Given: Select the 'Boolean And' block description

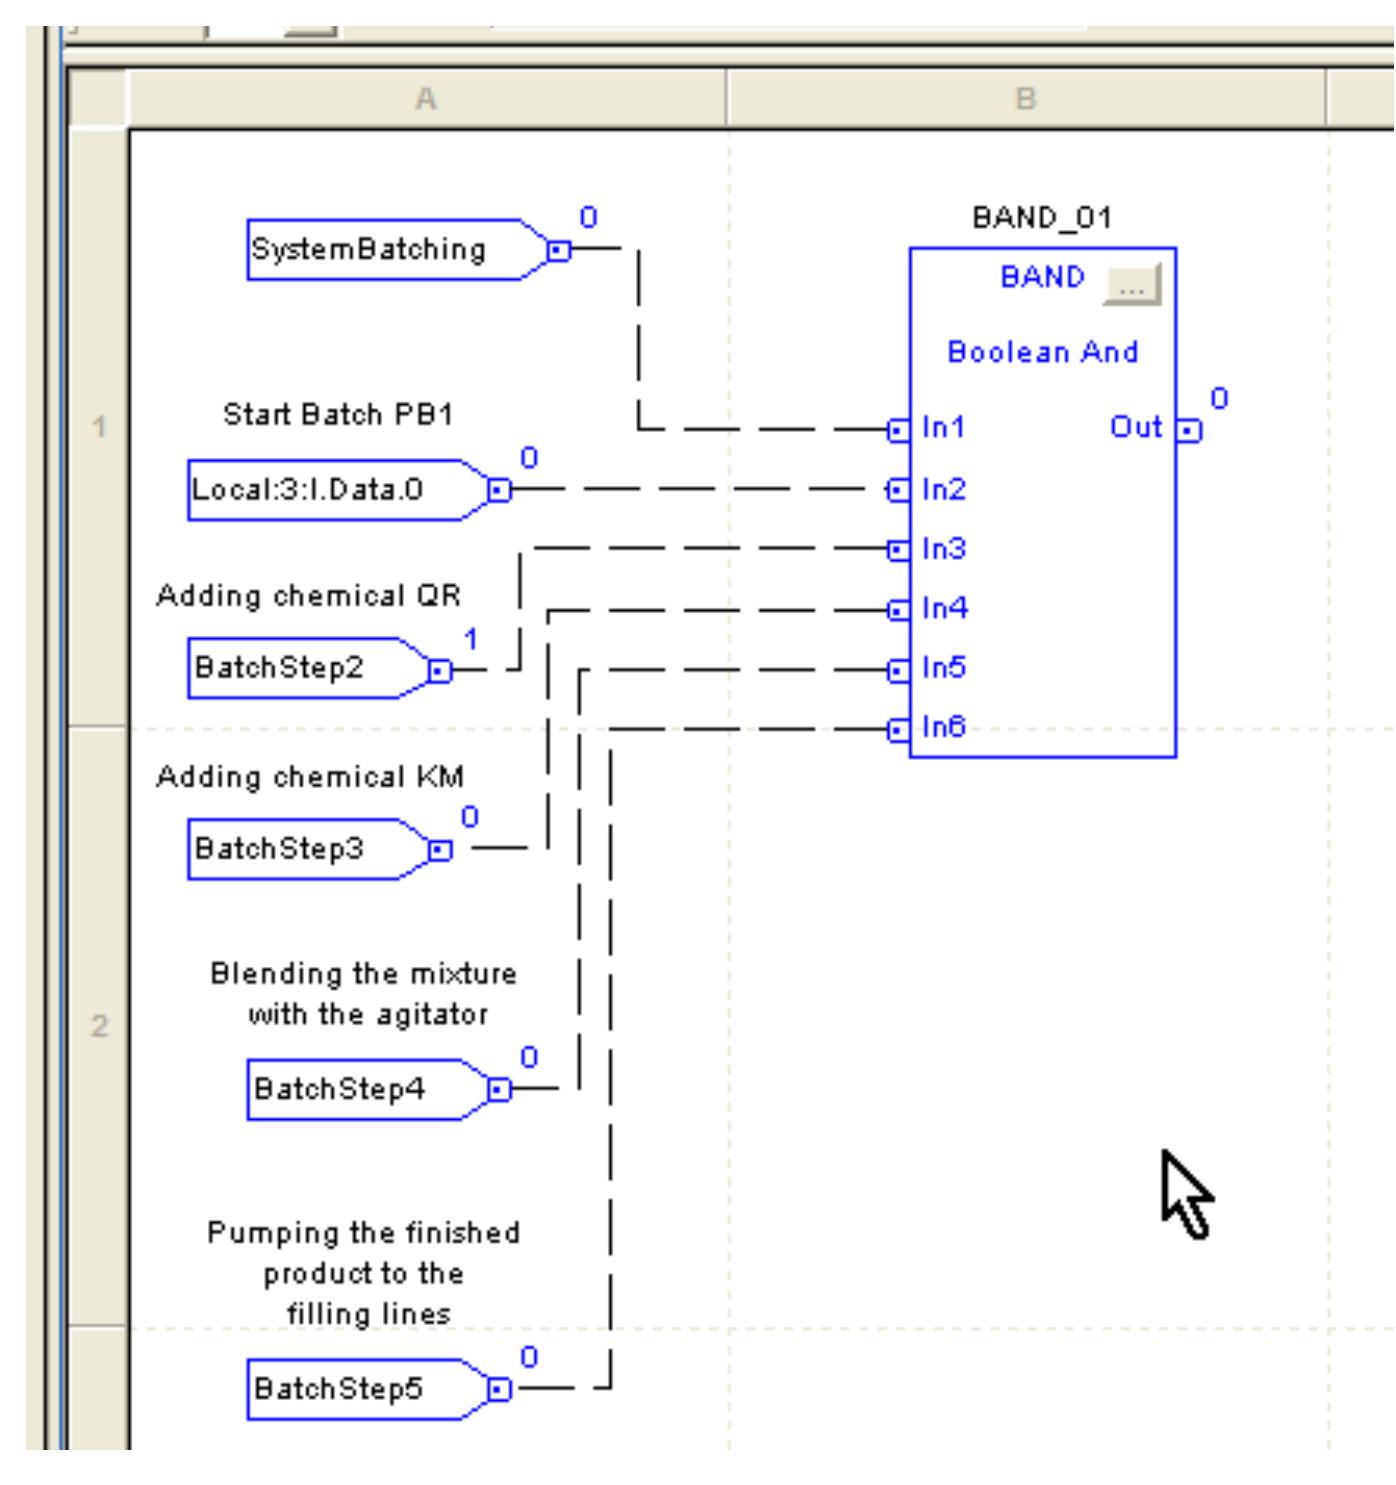Looking at the screenshot, I should point(1042,352).
